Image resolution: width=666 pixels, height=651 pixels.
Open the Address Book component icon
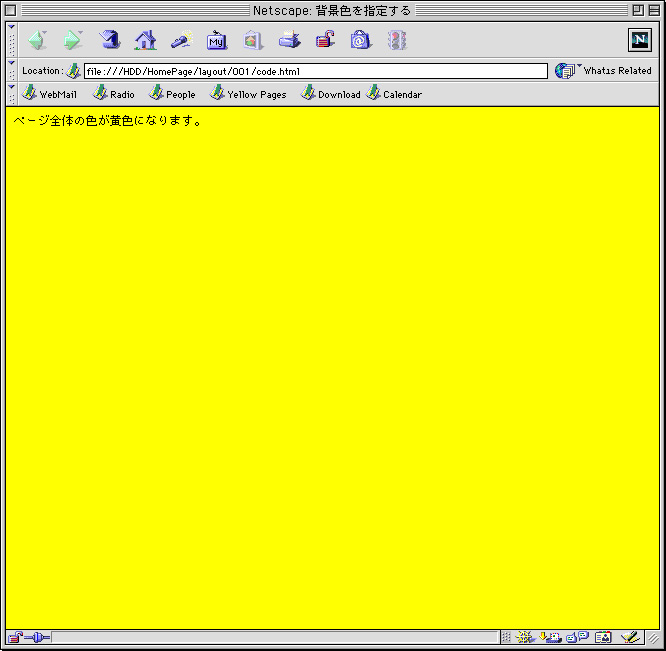[x=603, y=637]
